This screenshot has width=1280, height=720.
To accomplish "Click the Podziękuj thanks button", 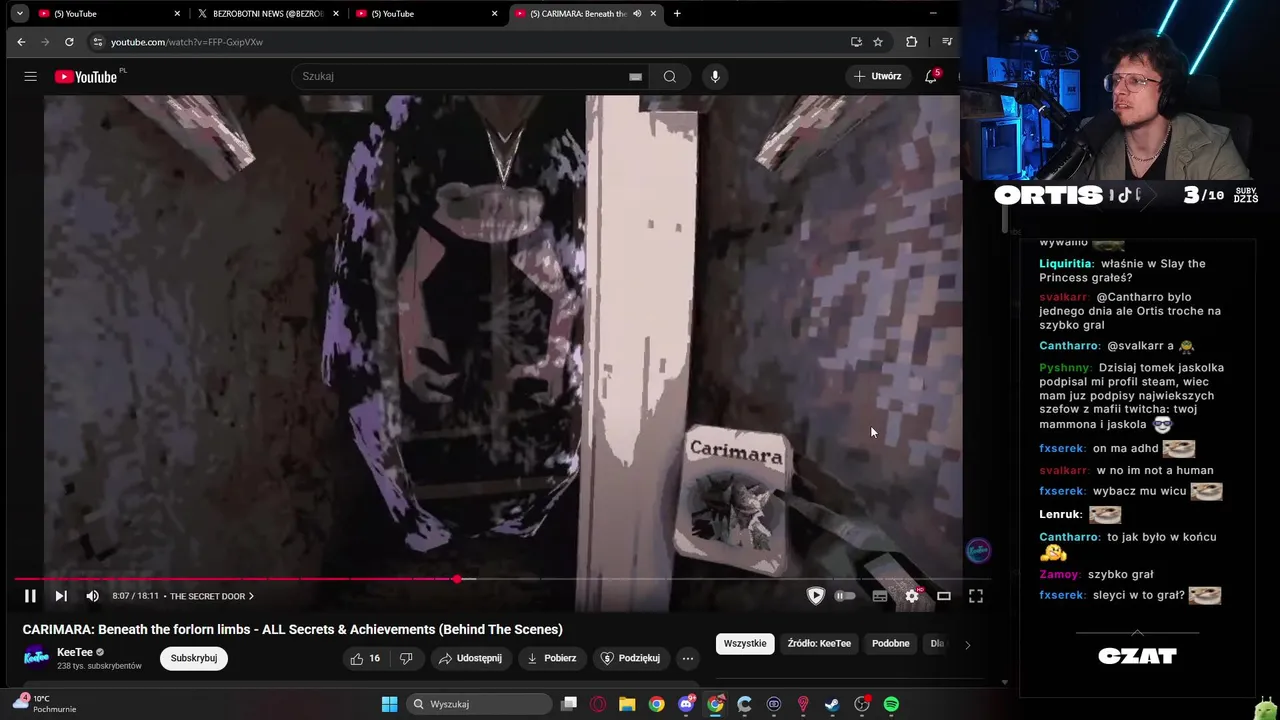I will click(x=630, y=658).
